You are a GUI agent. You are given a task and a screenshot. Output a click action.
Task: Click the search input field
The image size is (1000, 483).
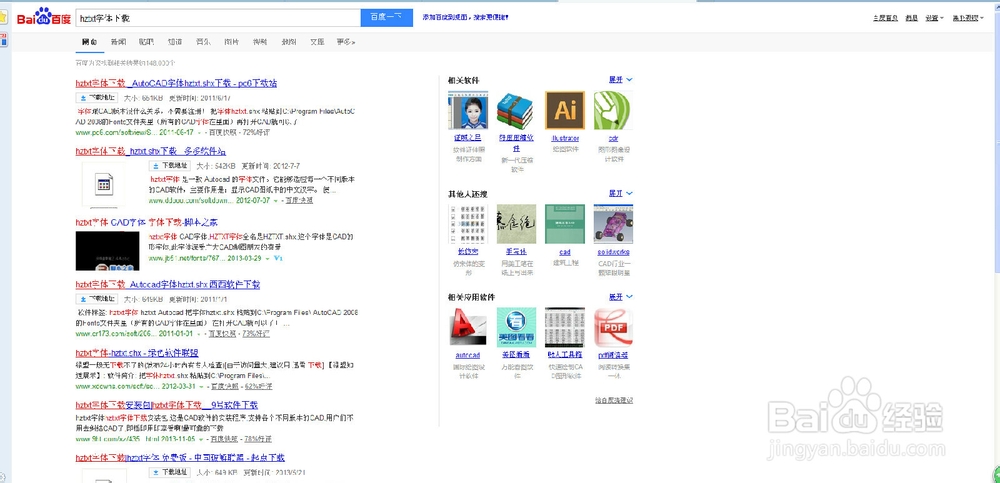(218, 18)
